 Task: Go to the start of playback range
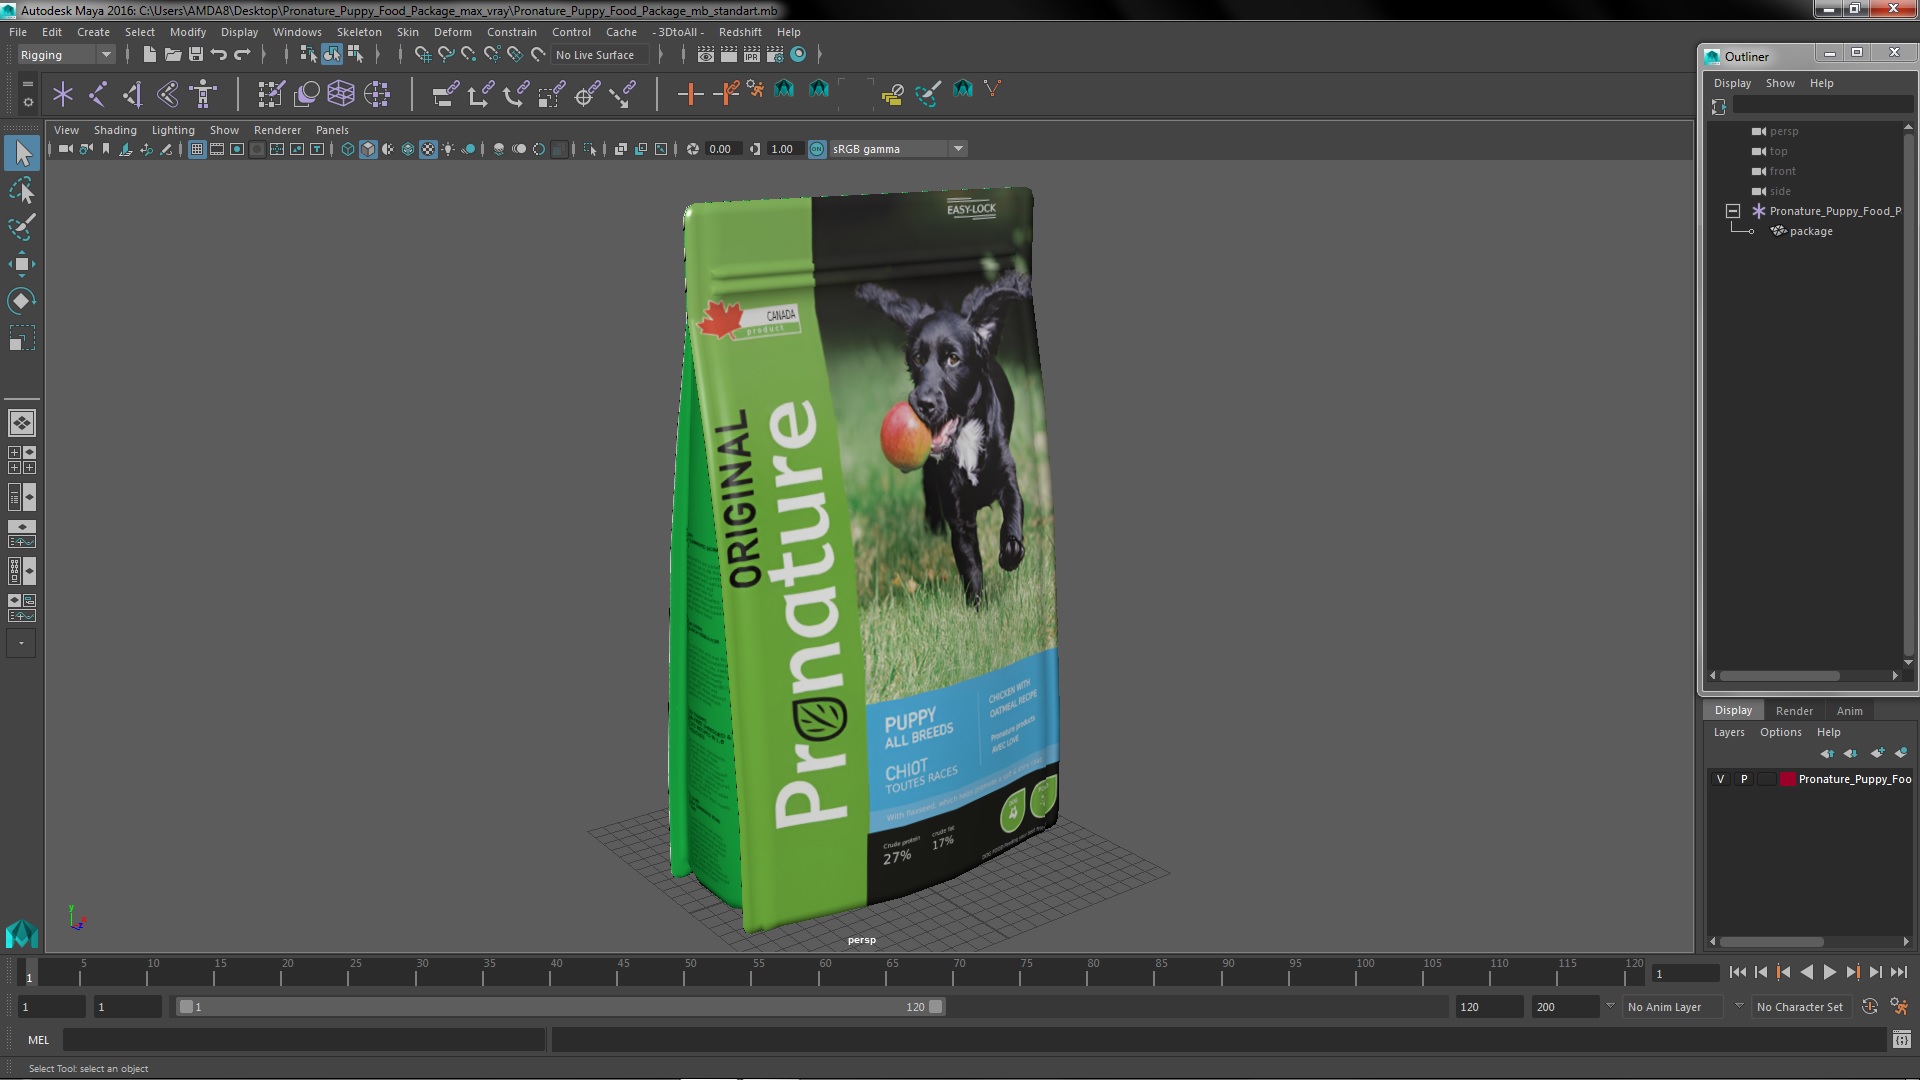coord(1737,972)
